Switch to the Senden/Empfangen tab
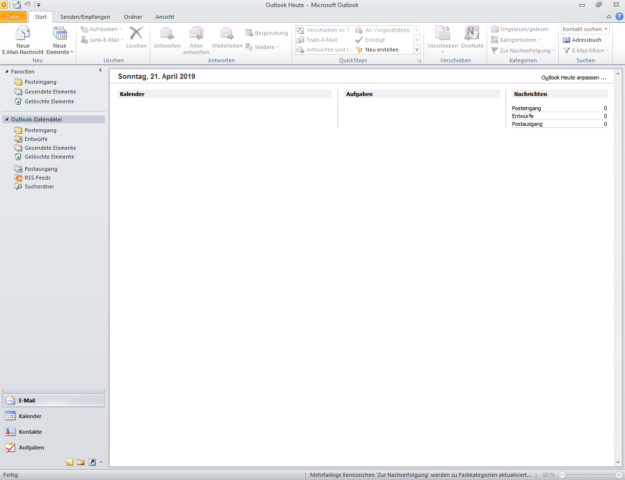Viewport: 625px width, 480px height. pyautogui.click(x=85, y=17)
